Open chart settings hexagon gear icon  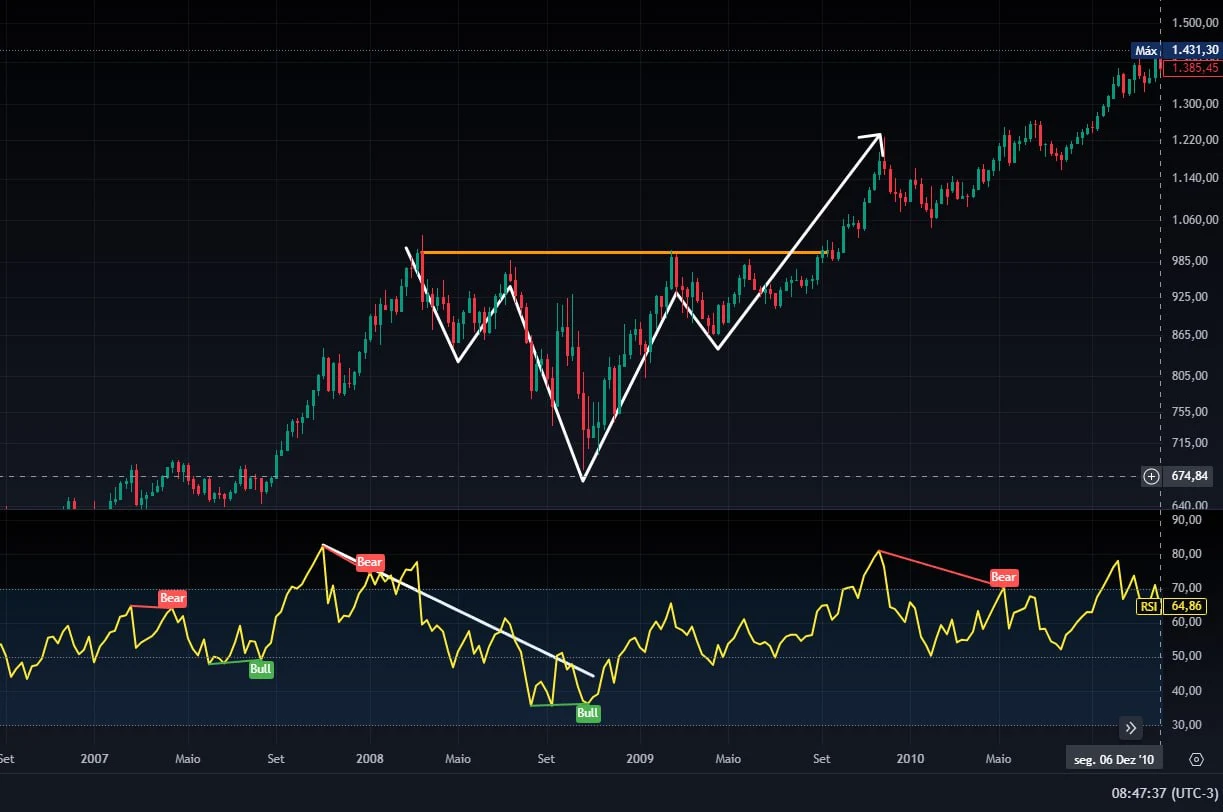pyautogui.click(x=1196, y=759)
